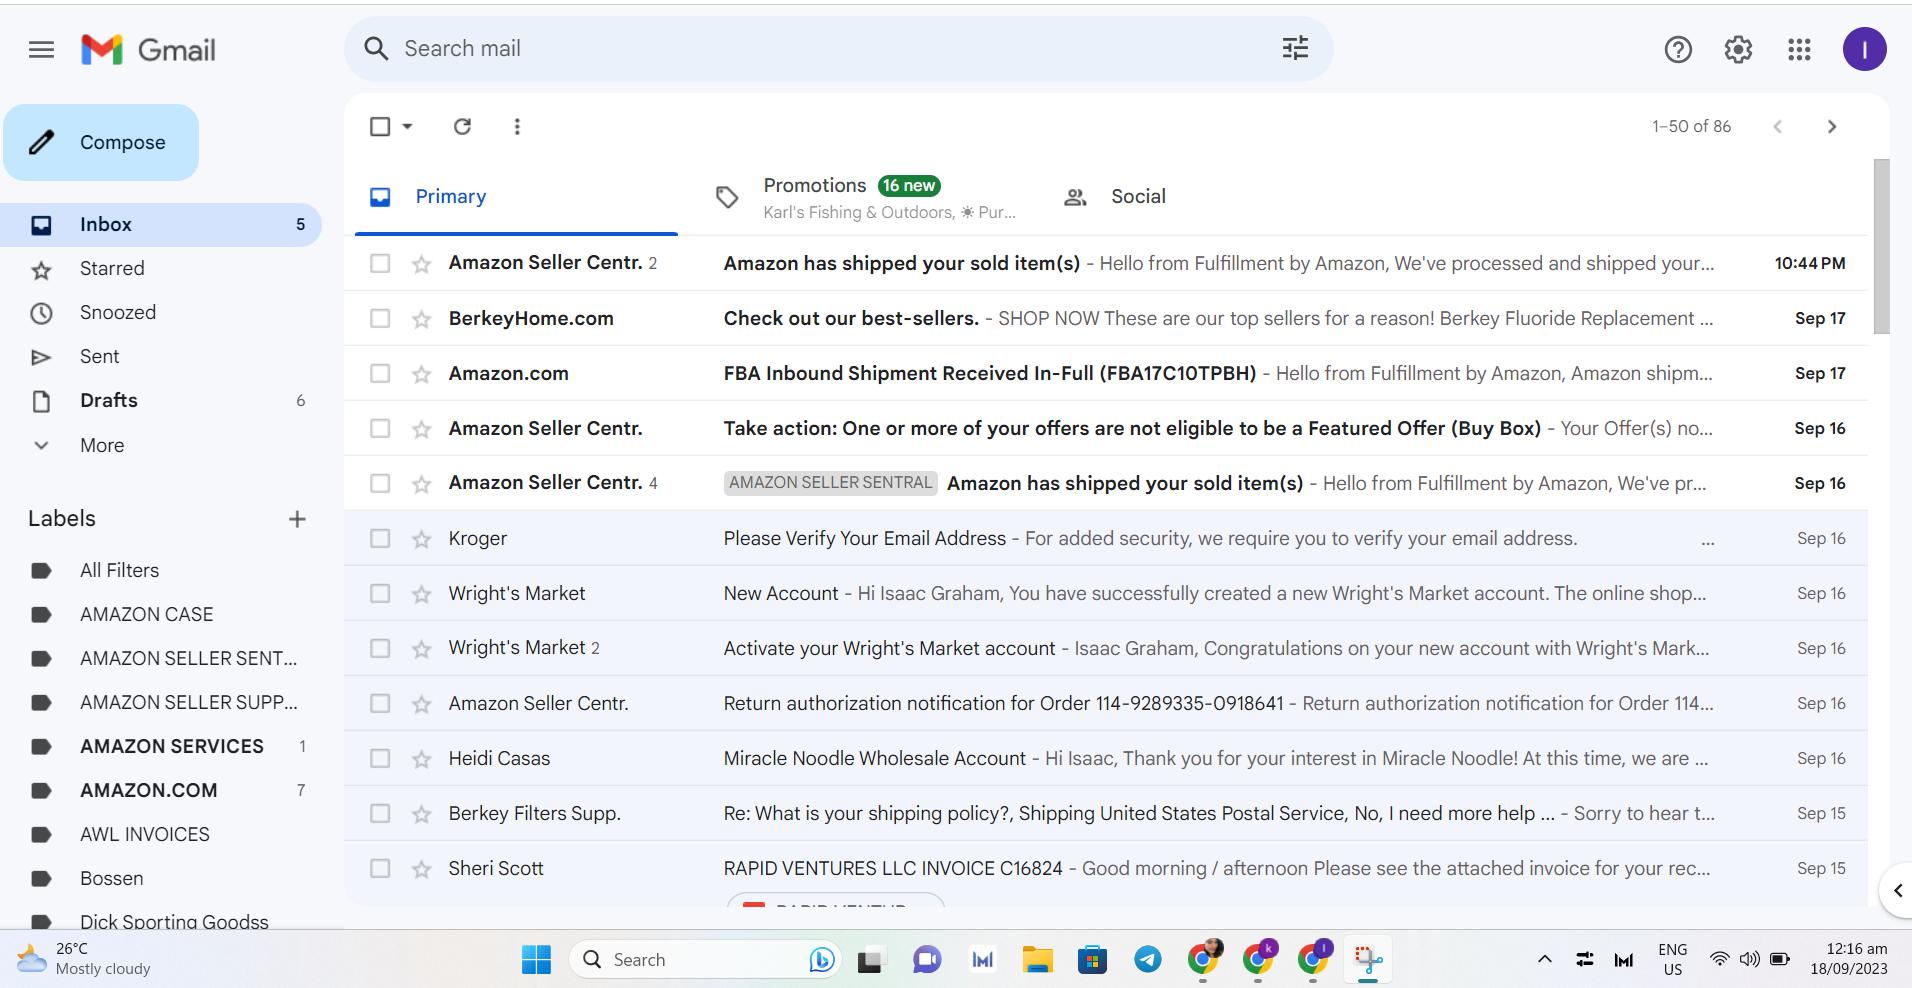Select the Heidi Casas email checkbox
This screenshot has width=1912, height=988.
[x=380, y=758]
